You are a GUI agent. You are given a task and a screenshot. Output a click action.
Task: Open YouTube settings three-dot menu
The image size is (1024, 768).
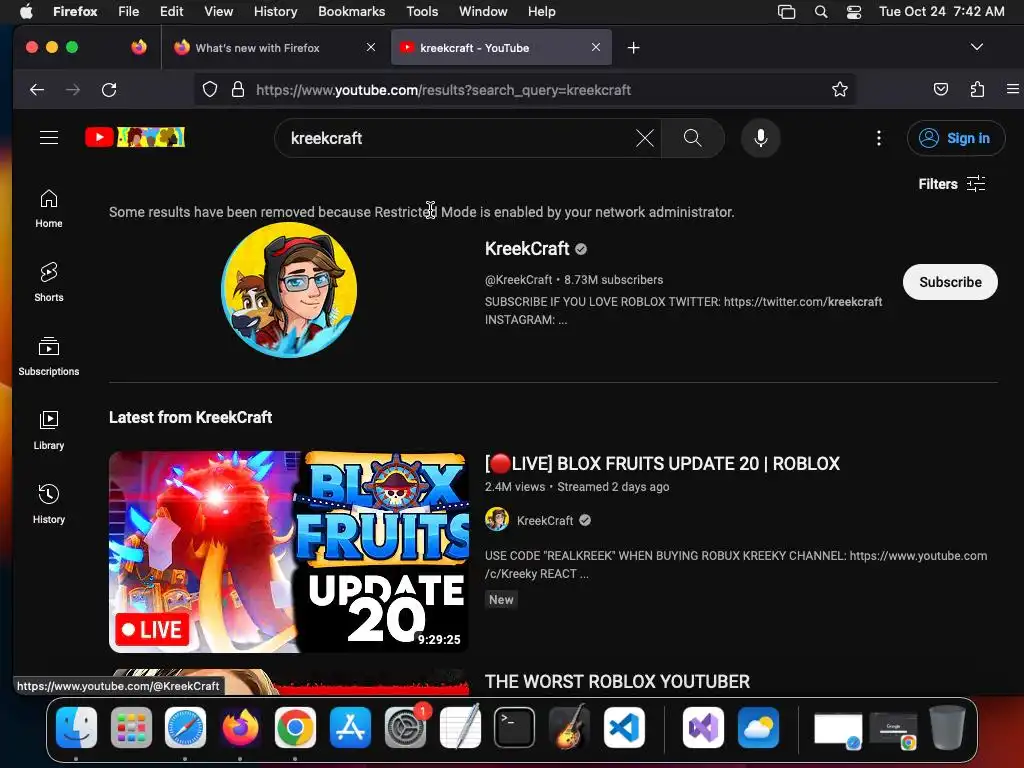[878, 138]
